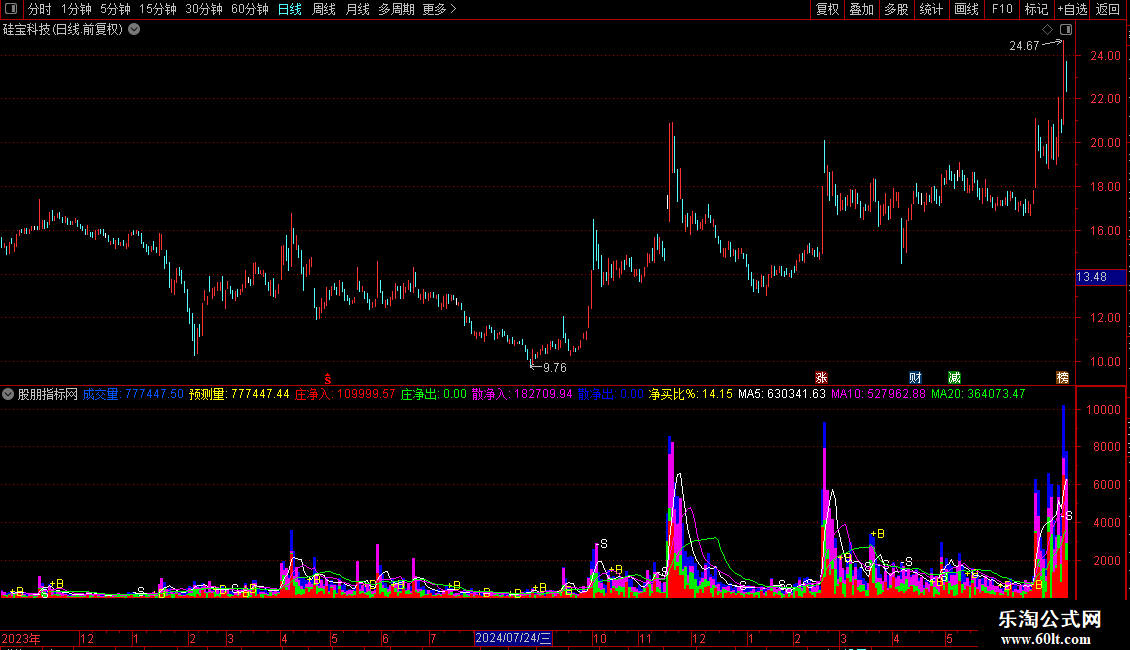Image resolution: width=1130 pixels, height=650 pixels.
Task: Click the diamond icon above the chart
Action: 1048,30
